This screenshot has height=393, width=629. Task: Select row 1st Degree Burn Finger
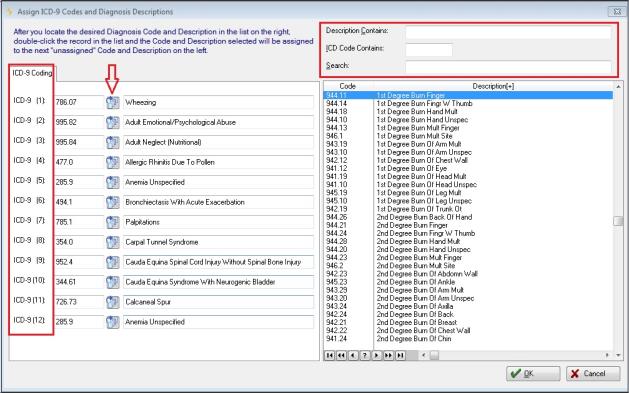point(468,95)
